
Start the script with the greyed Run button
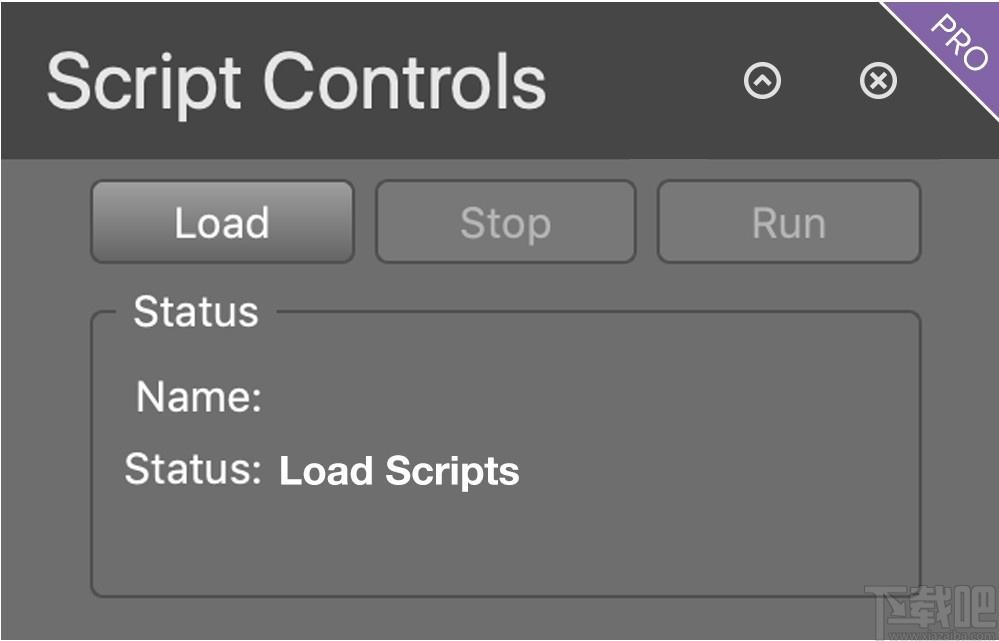pyautogui.click(x=789, y=222)
